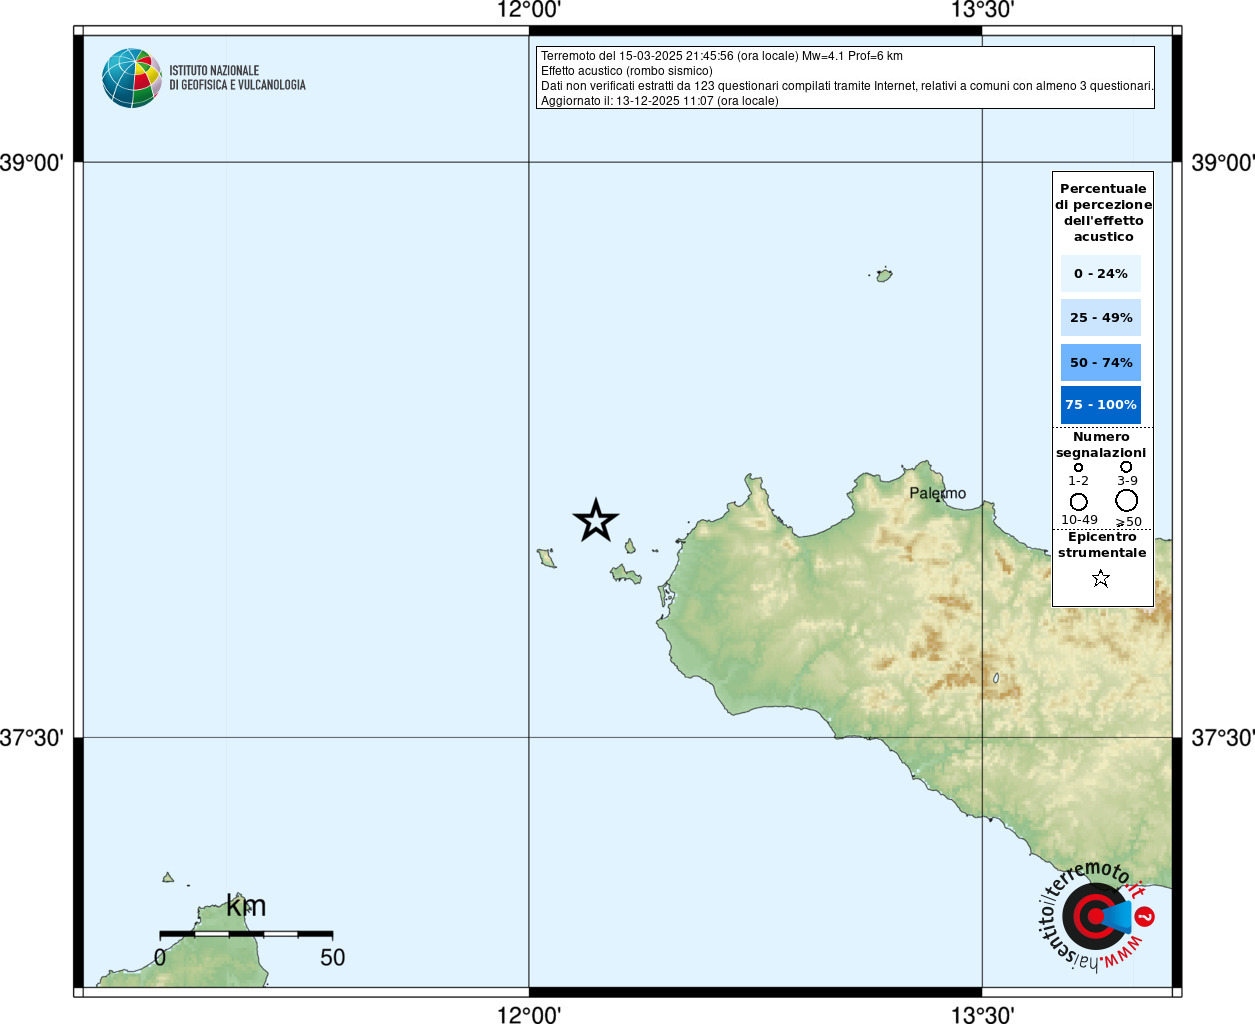Image resolution: width=1255 pixels, height=1024 pixels.
Task: Click Ustica island north of Sicily
Action: pos(884,275)
